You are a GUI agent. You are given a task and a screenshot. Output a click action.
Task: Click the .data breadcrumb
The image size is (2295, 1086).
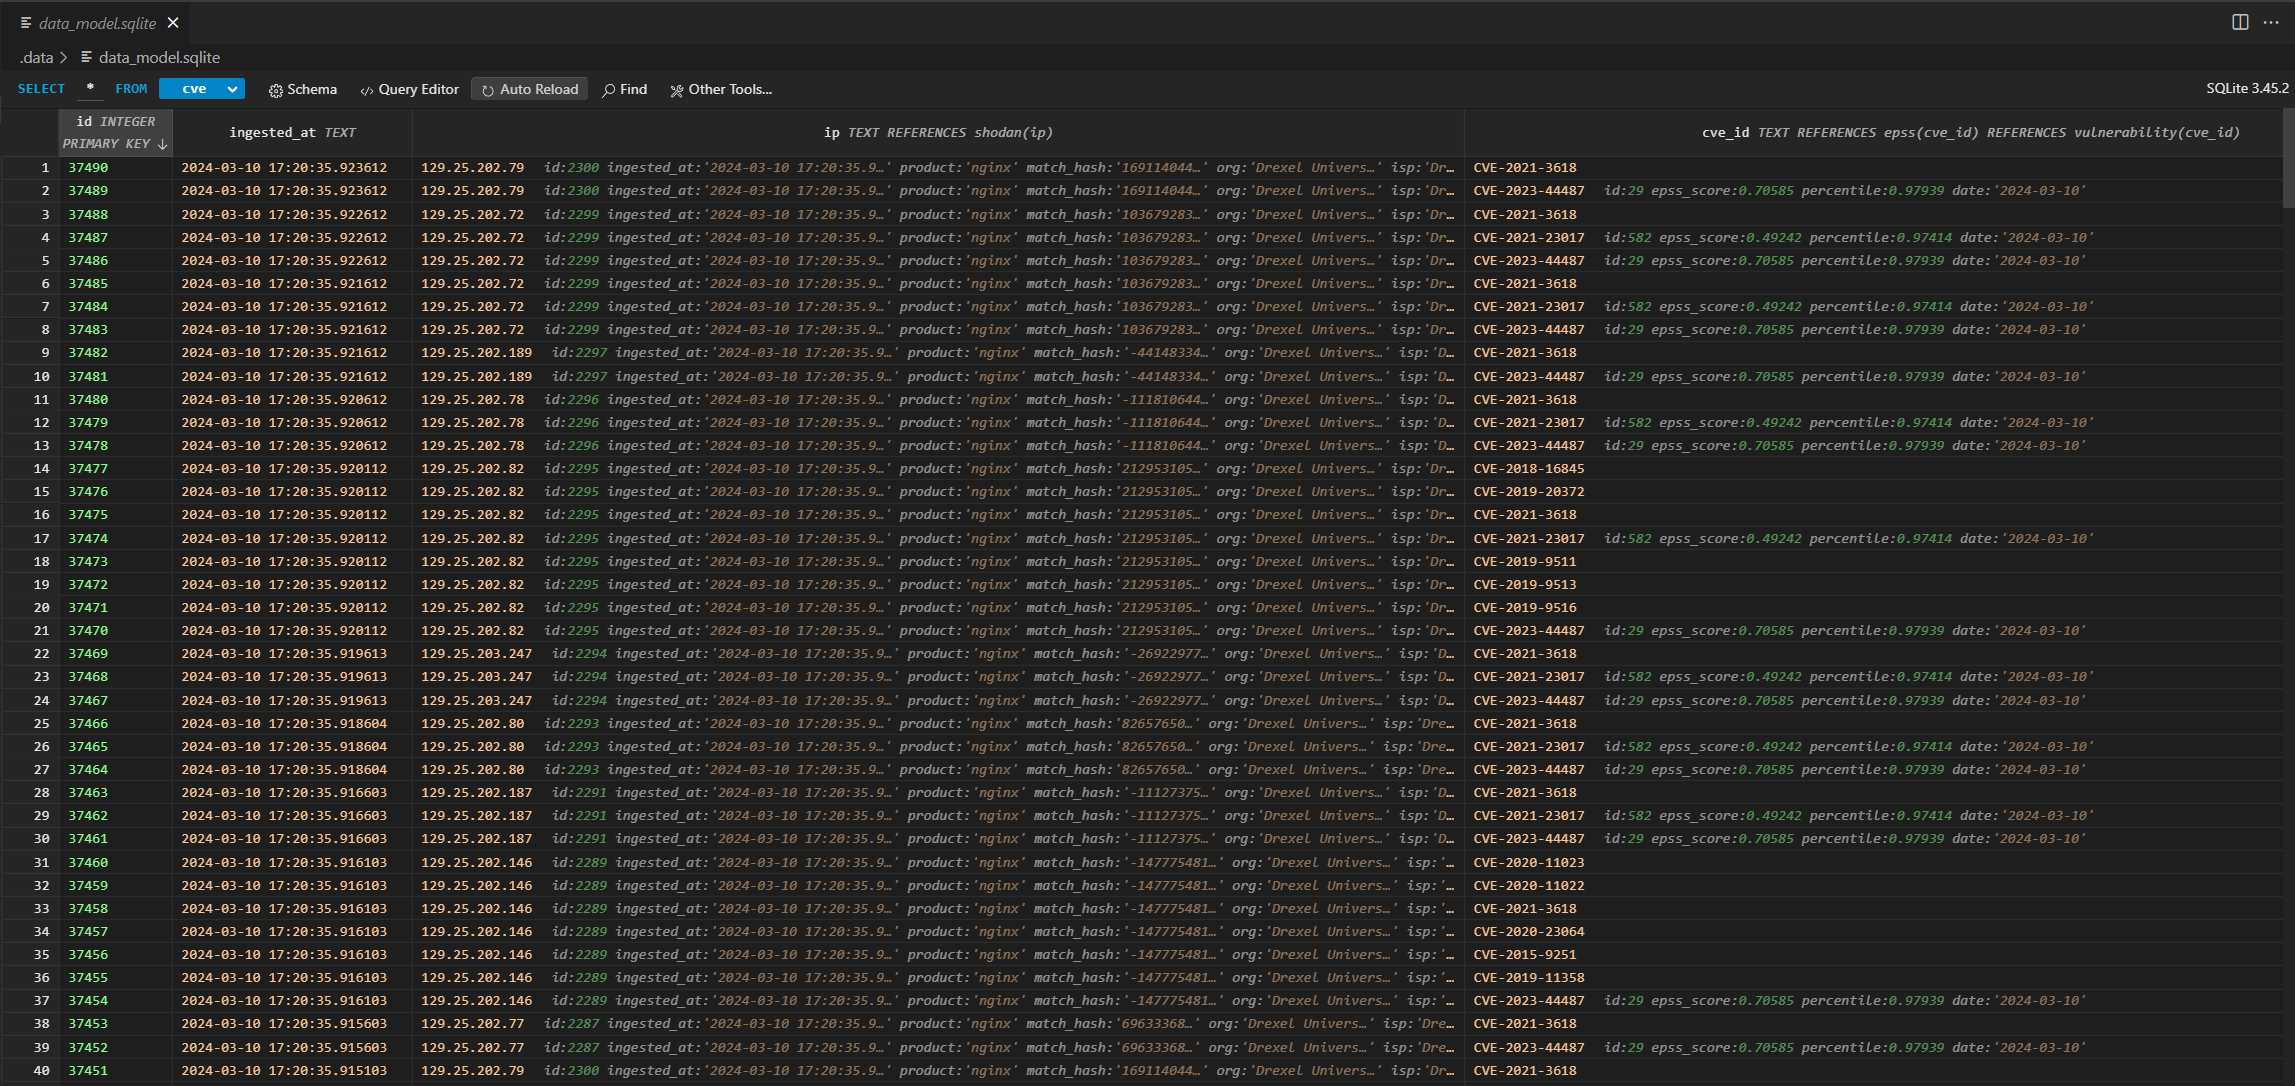point(36,57)
